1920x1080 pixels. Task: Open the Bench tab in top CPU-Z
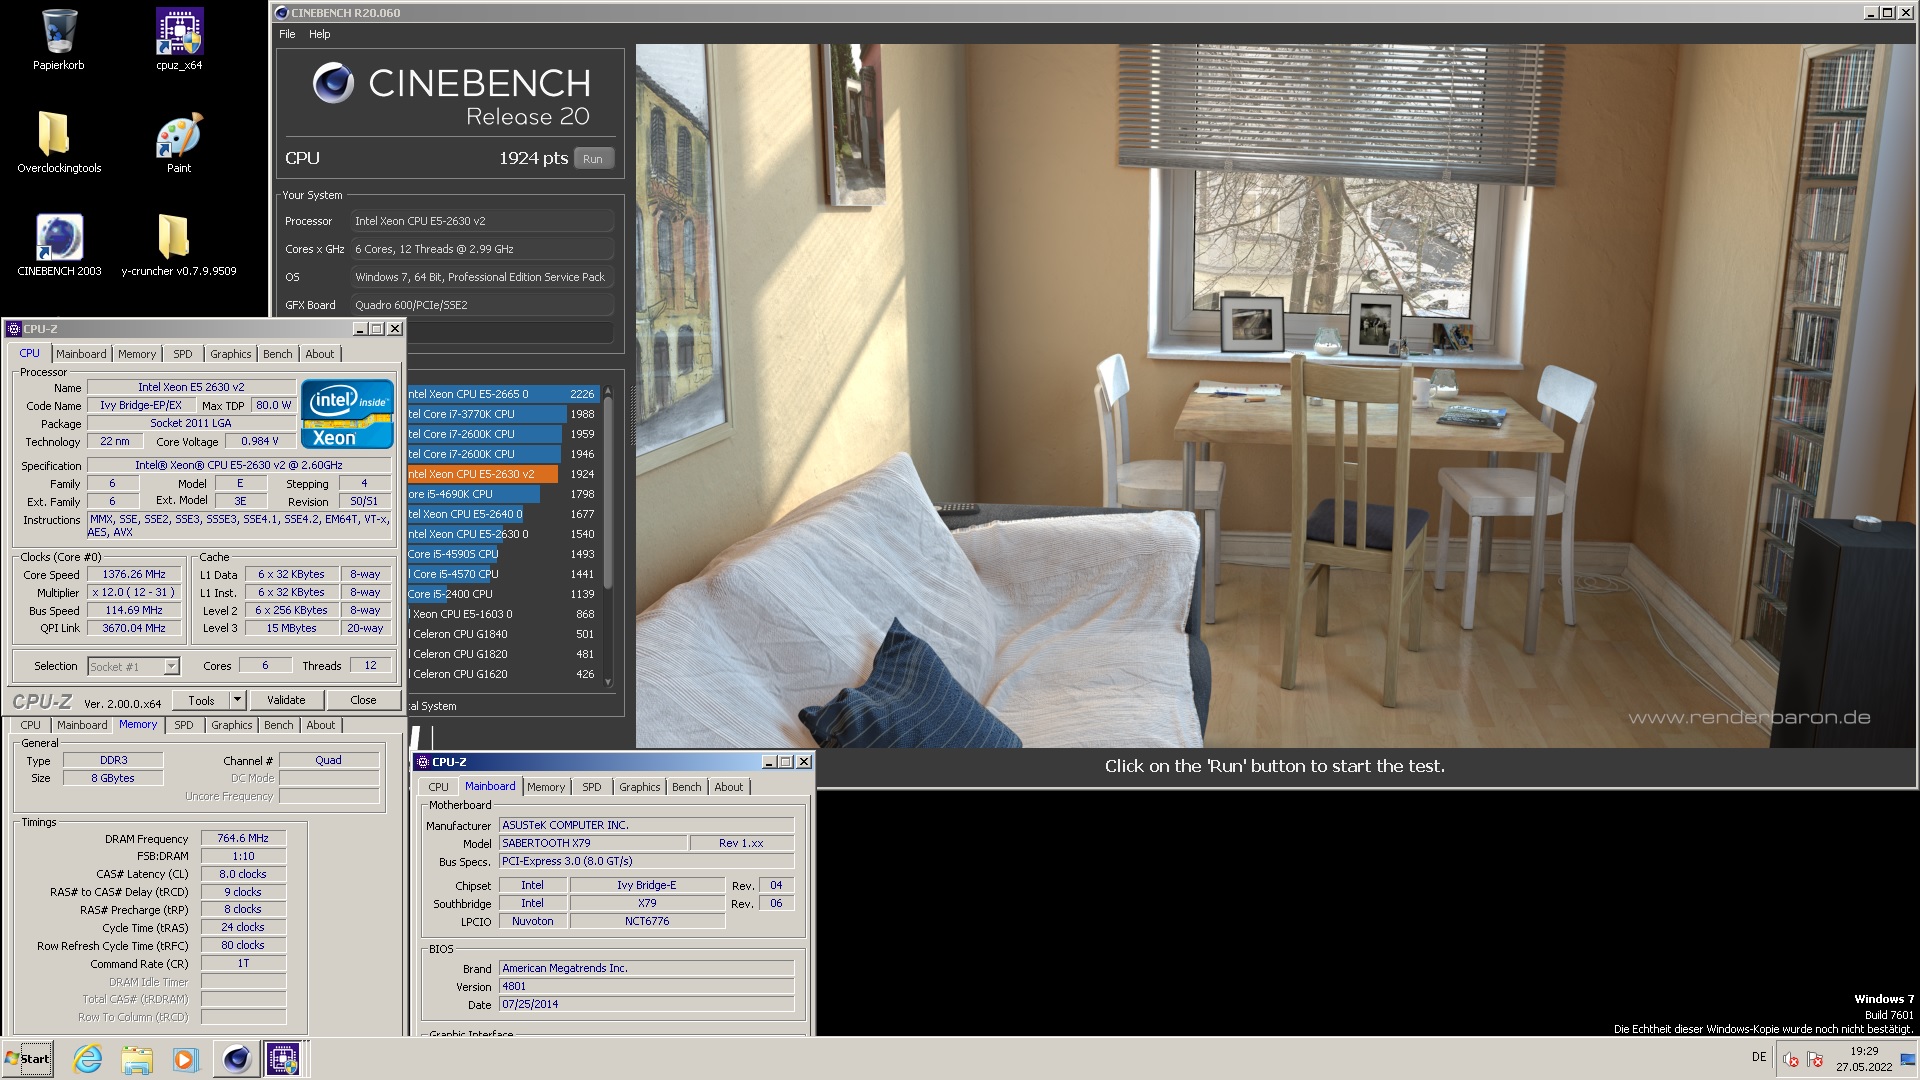coord(278,354)
